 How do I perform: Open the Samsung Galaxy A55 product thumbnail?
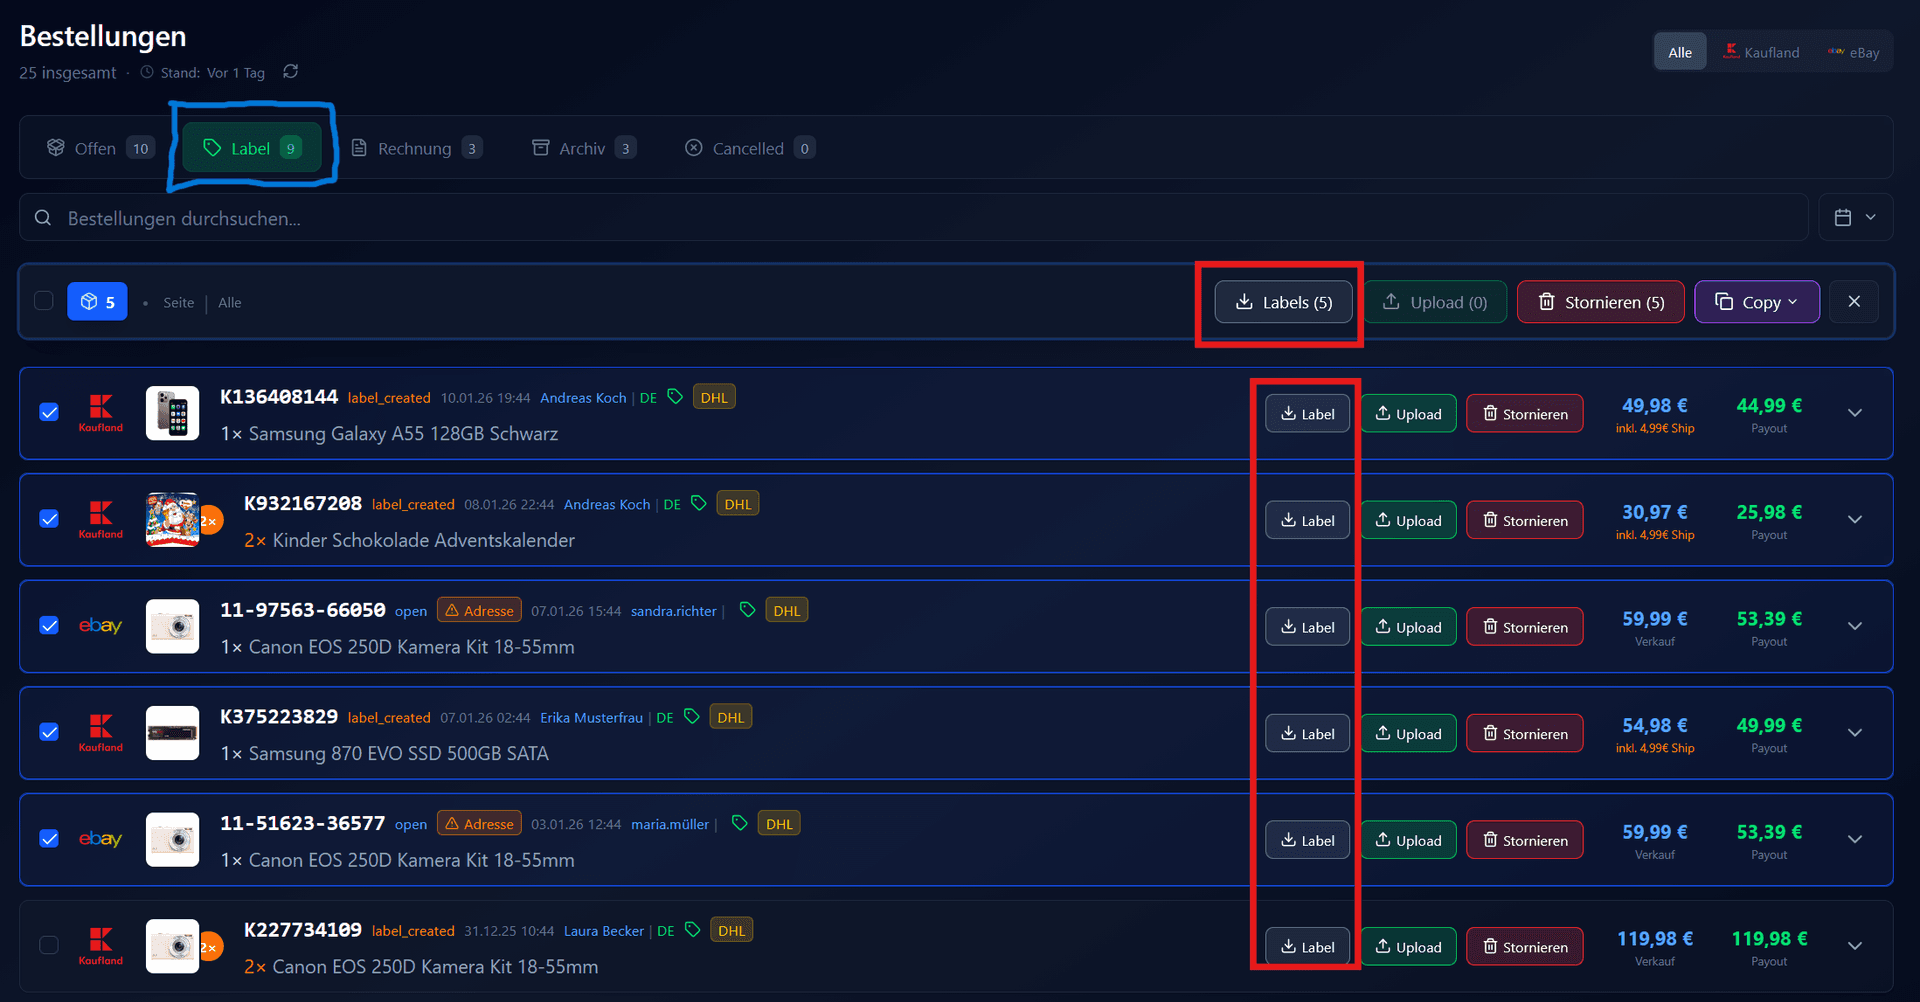tap(173, 413)
